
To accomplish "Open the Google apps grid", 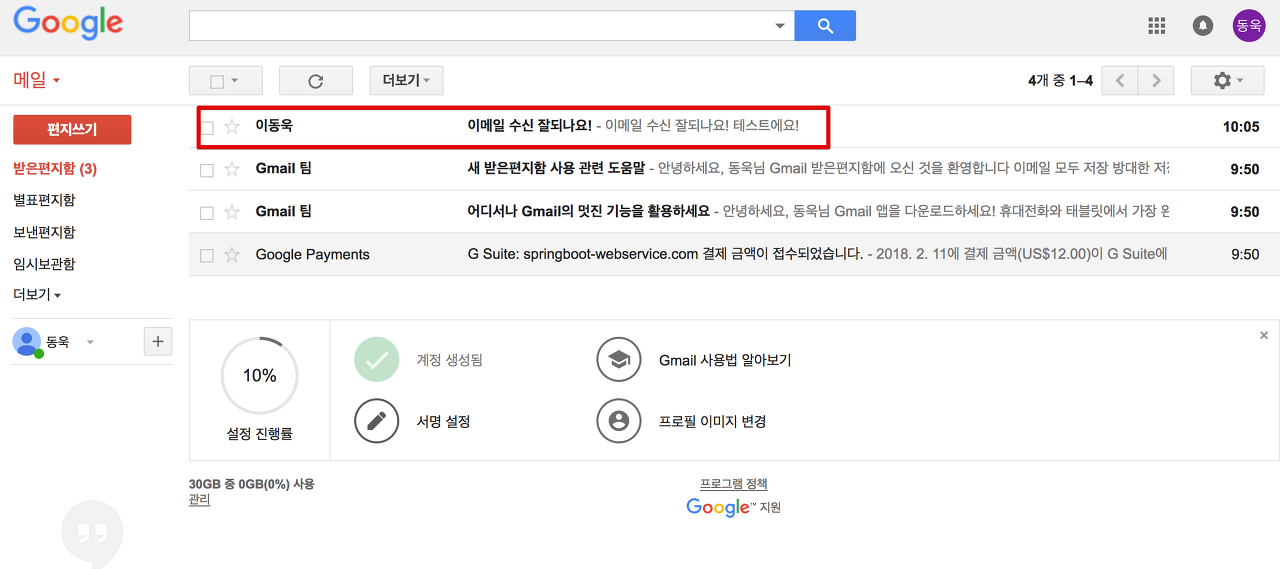I will 1157,26.
